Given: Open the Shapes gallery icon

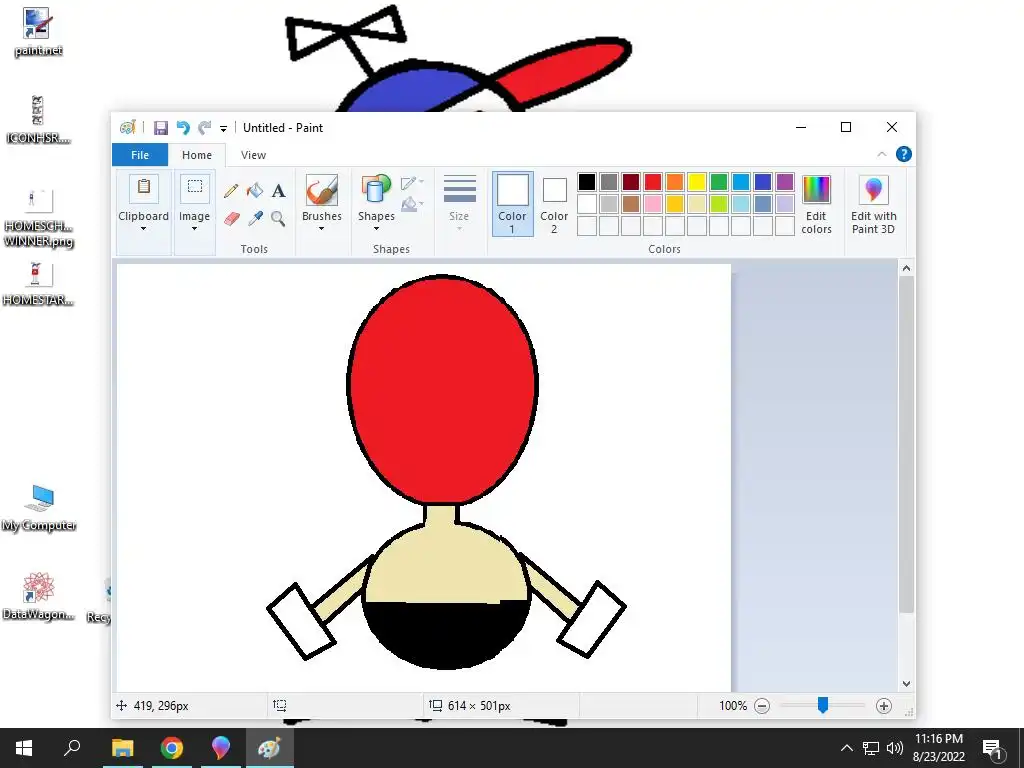Looking at the screenshot, I should pyautogui.click(x=376, y=190).
